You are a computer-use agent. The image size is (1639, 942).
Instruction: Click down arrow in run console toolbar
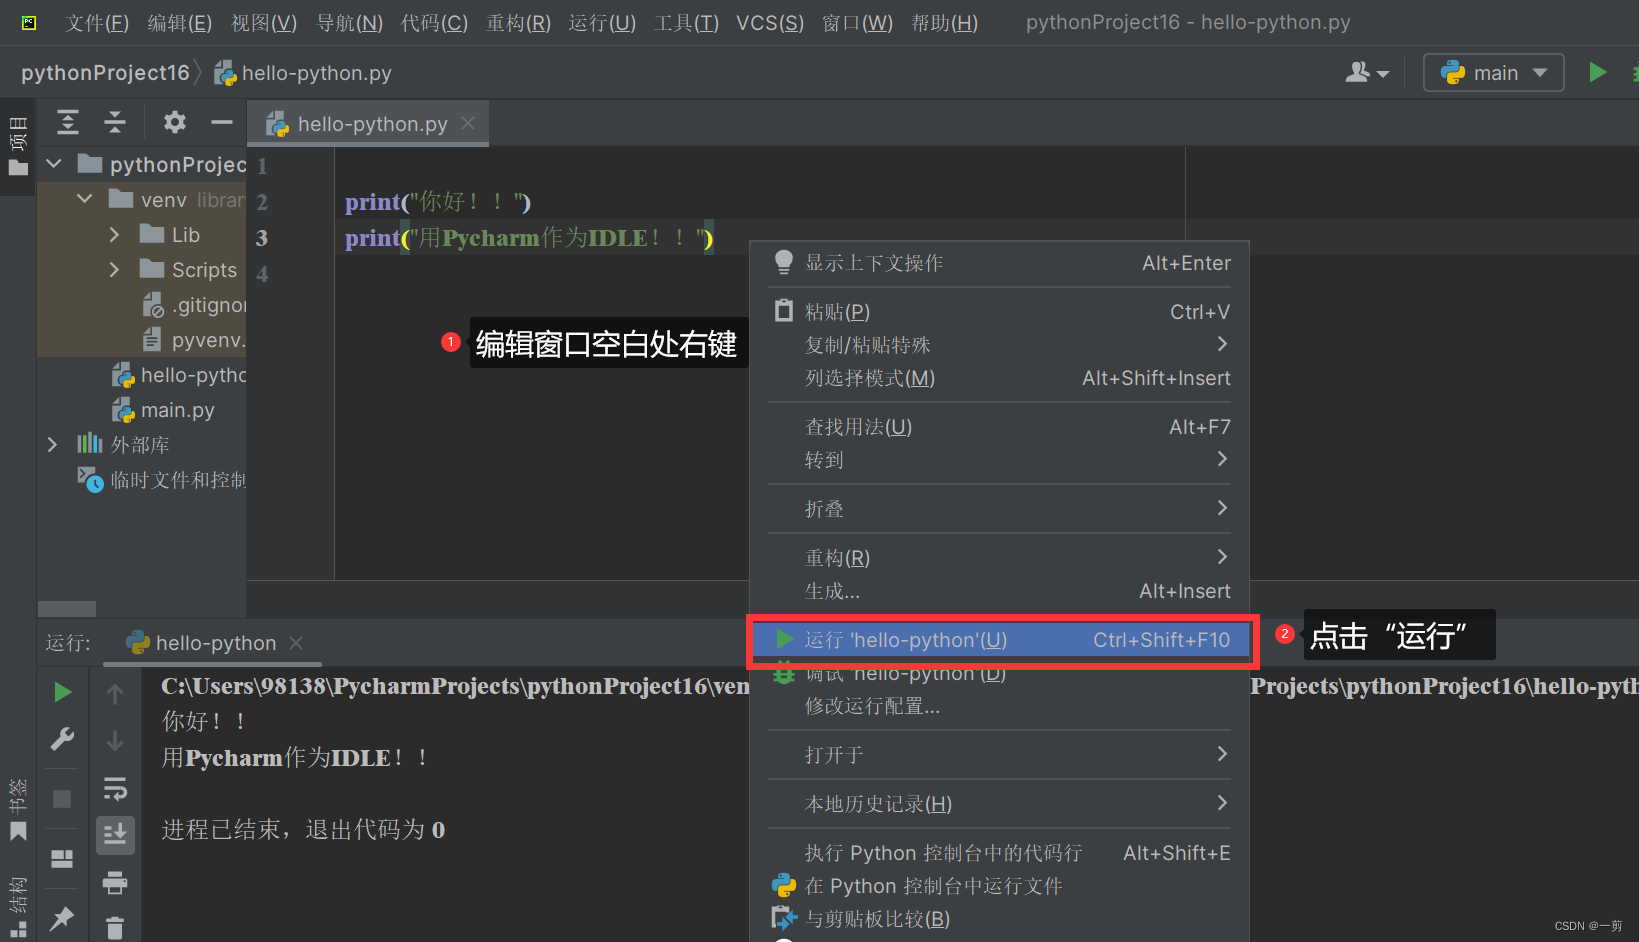[x=115, y=740]
